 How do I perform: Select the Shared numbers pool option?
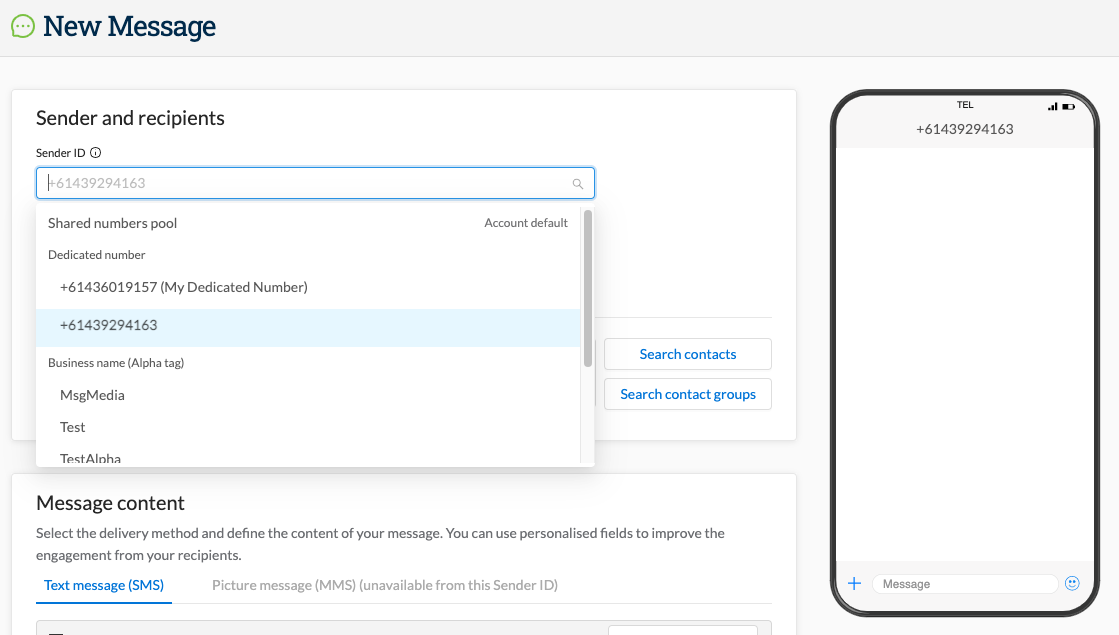(112, 223)
